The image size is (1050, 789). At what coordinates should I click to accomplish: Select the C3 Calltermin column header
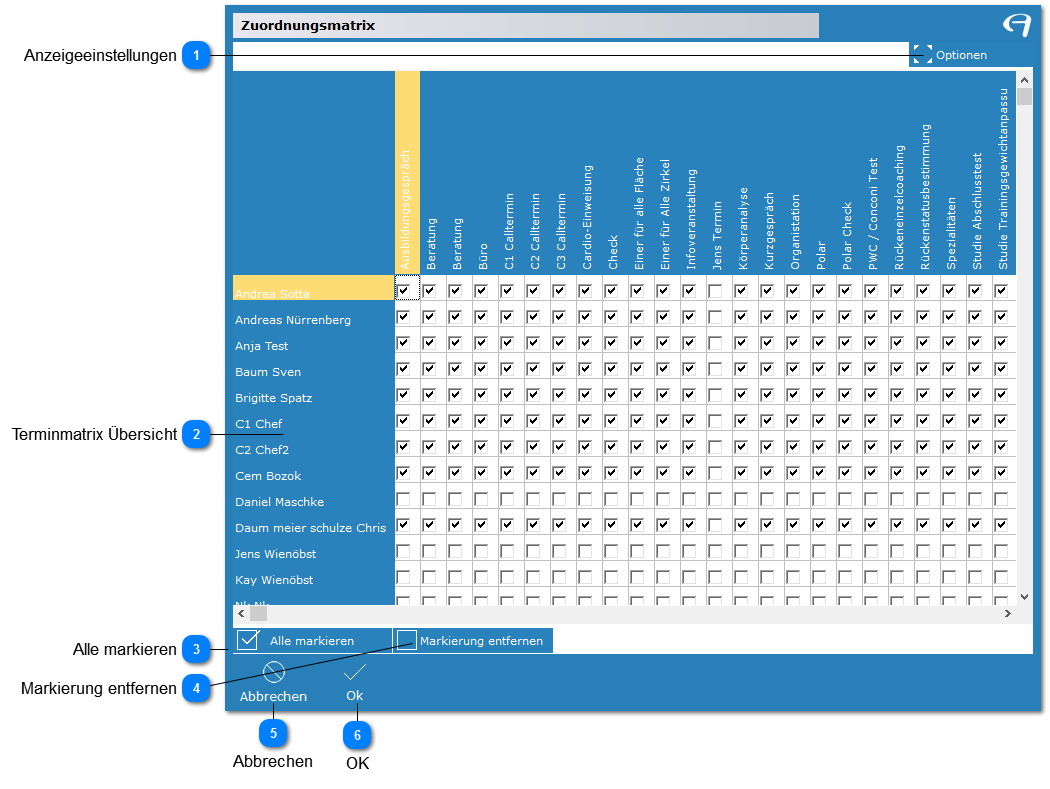pyautogui.click(x=562, y=173)
